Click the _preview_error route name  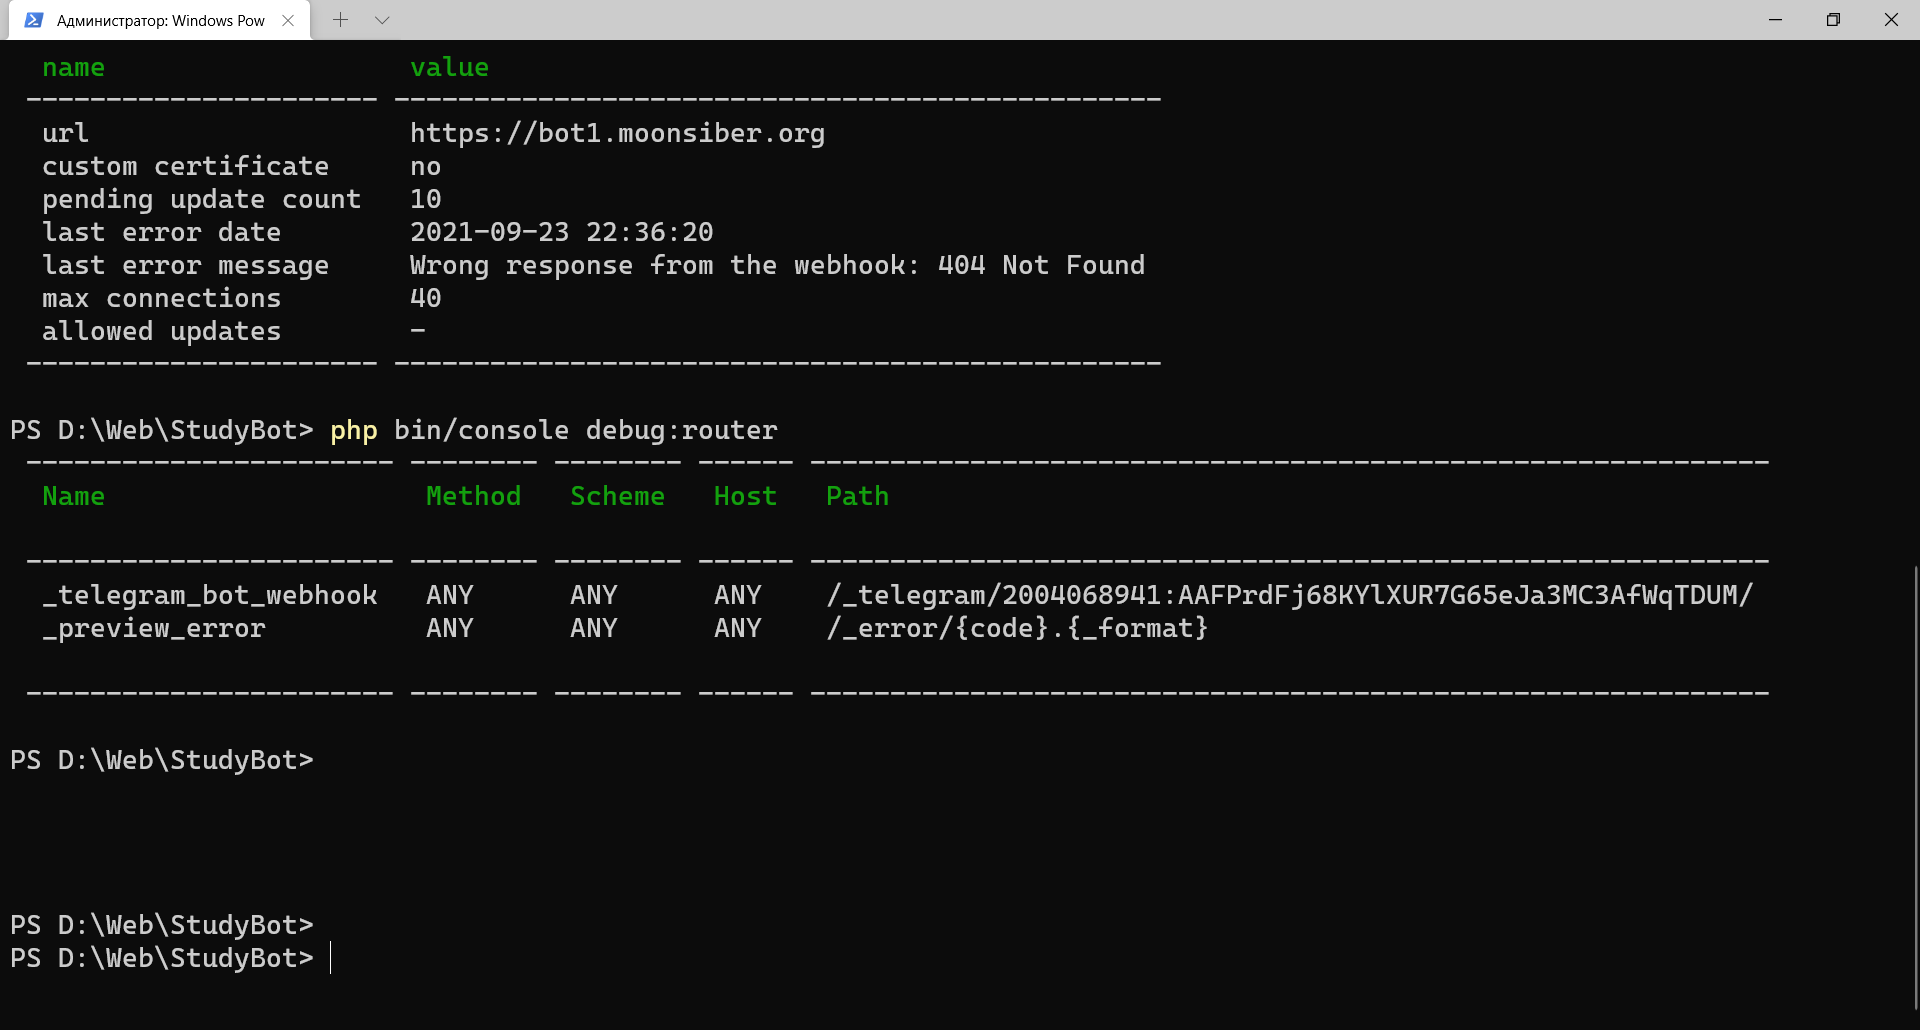tap(154, 628)
